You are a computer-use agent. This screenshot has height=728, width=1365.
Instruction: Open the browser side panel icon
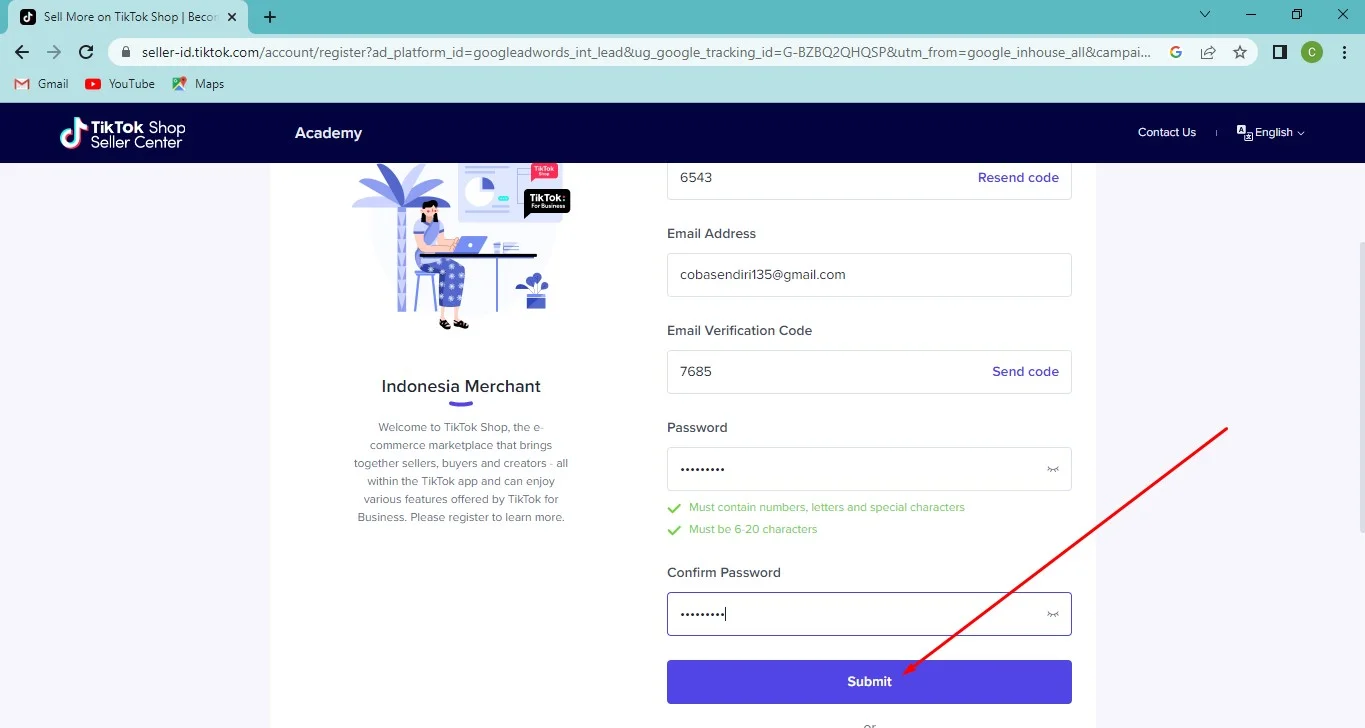tap(1280, 52)
